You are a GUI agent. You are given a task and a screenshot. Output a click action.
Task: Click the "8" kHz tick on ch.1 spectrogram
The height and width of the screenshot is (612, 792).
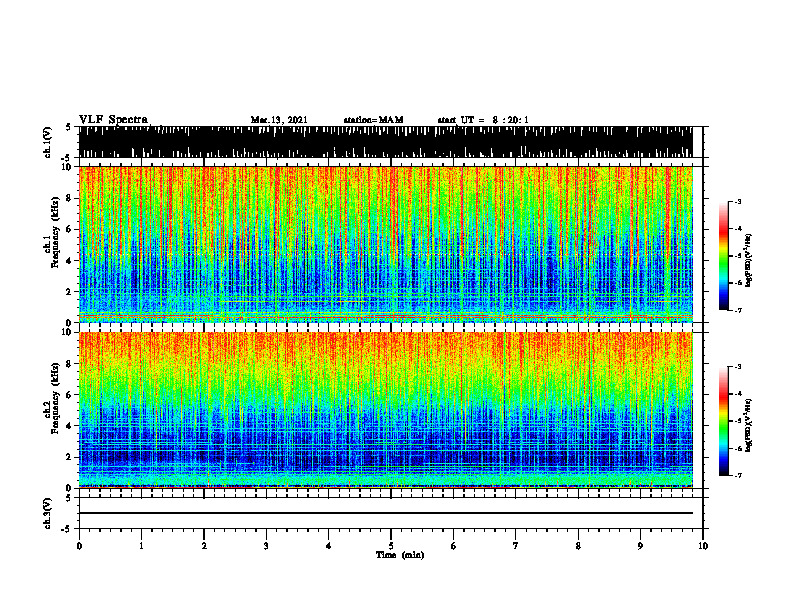70,198
